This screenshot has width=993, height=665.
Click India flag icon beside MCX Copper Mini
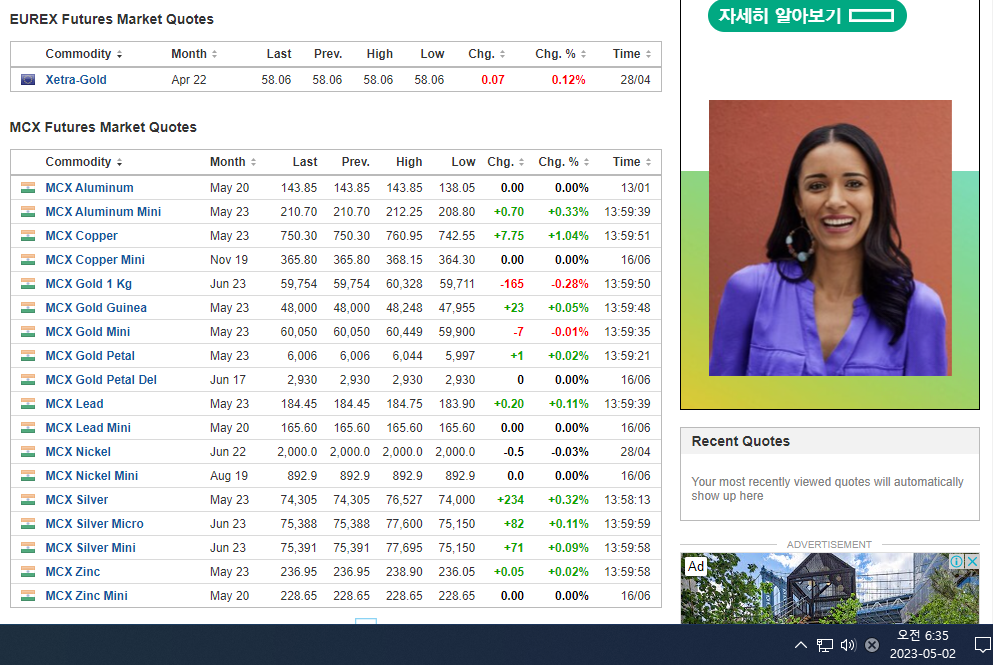28,260
